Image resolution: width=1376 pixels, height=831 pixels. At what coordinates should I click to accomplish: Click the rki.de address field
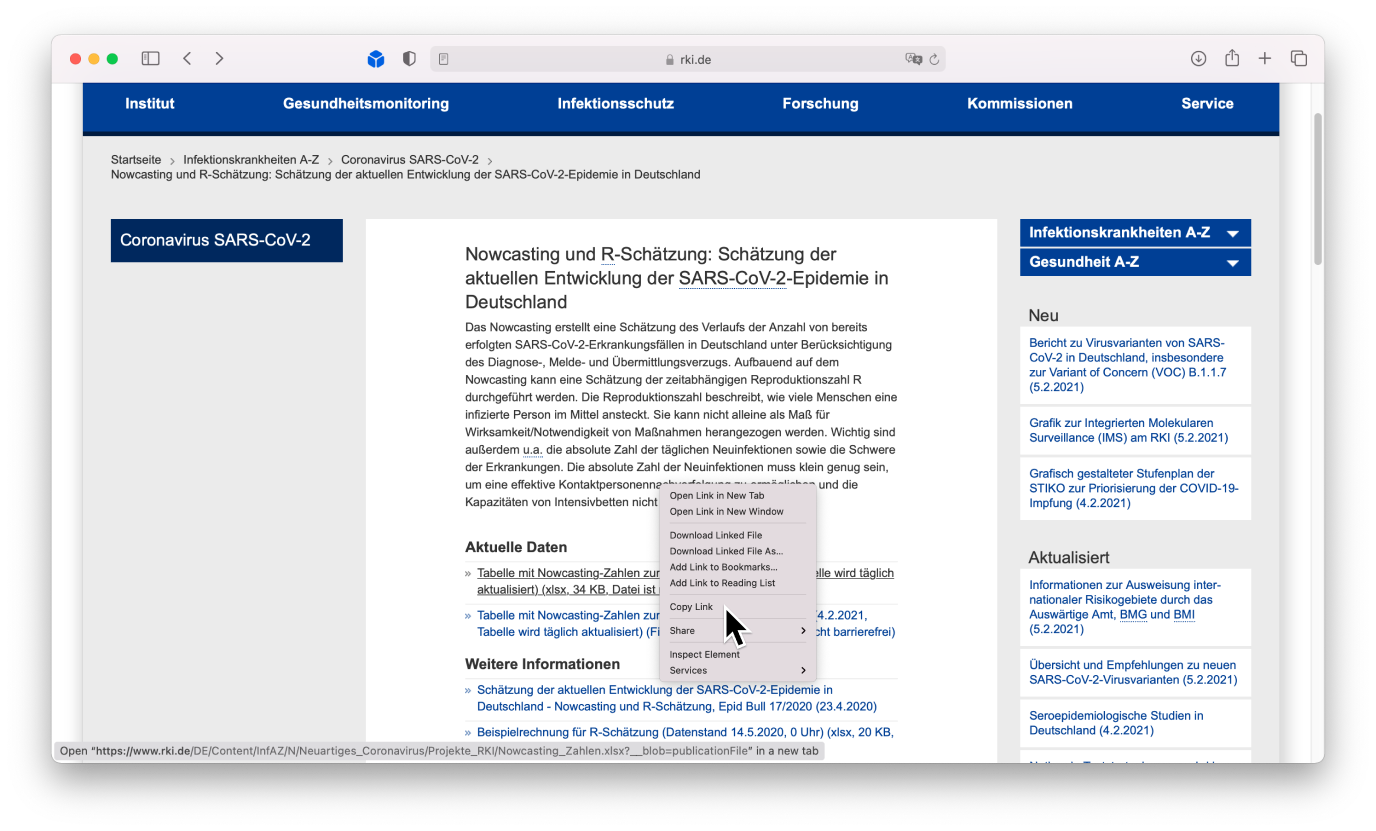point(688,59)
